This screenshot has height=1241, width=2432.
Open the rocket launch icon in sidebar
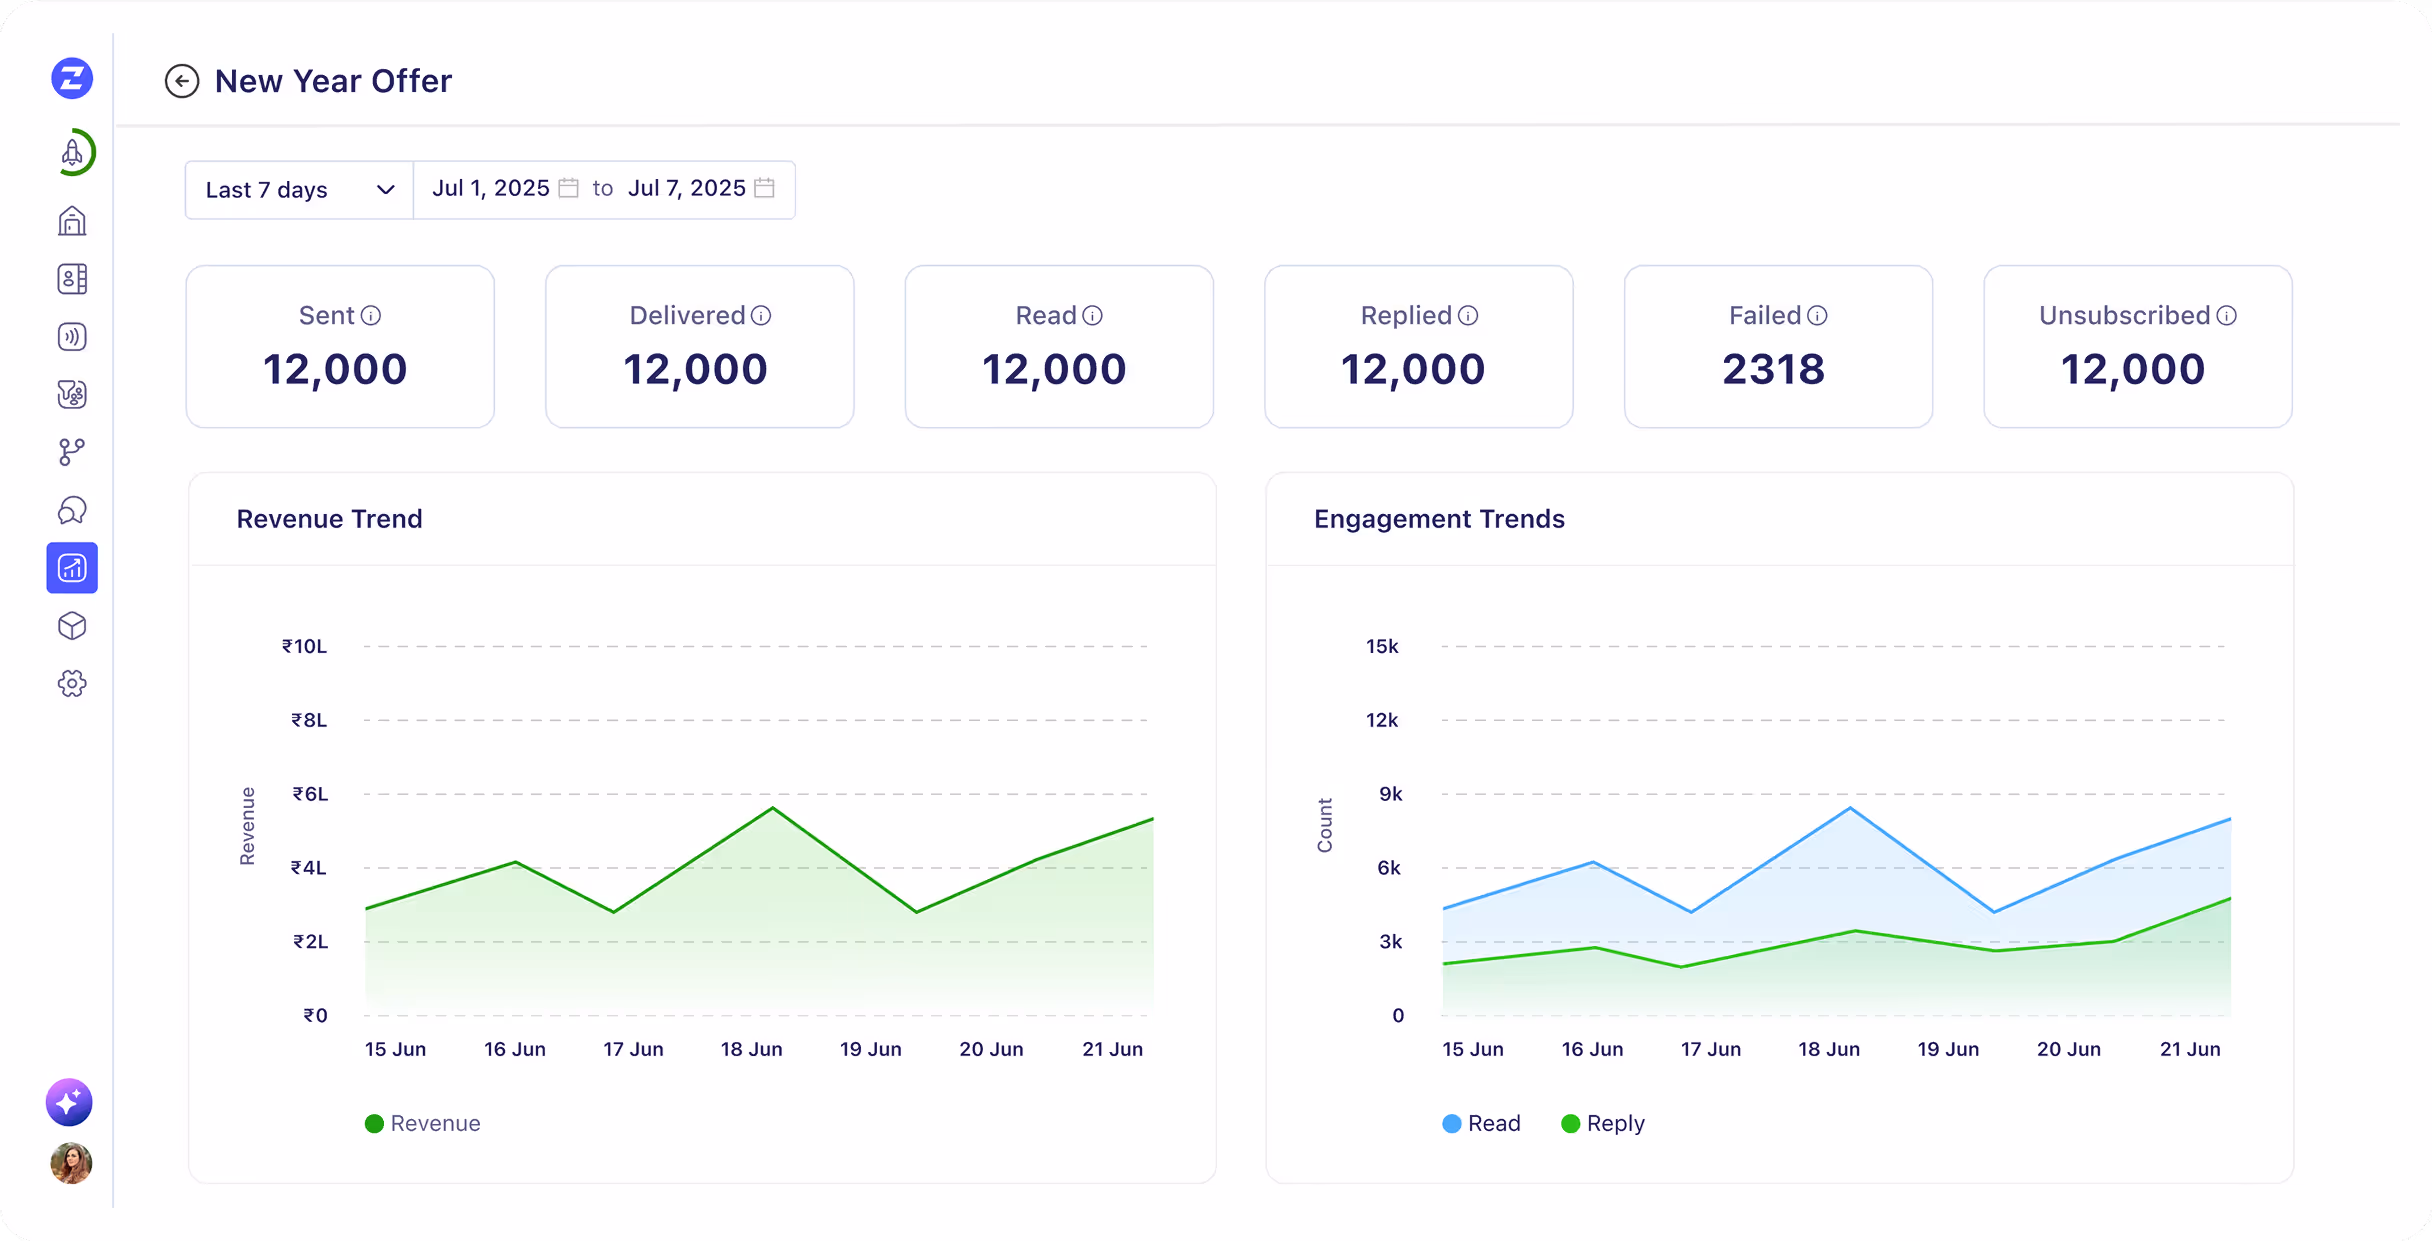73,153
